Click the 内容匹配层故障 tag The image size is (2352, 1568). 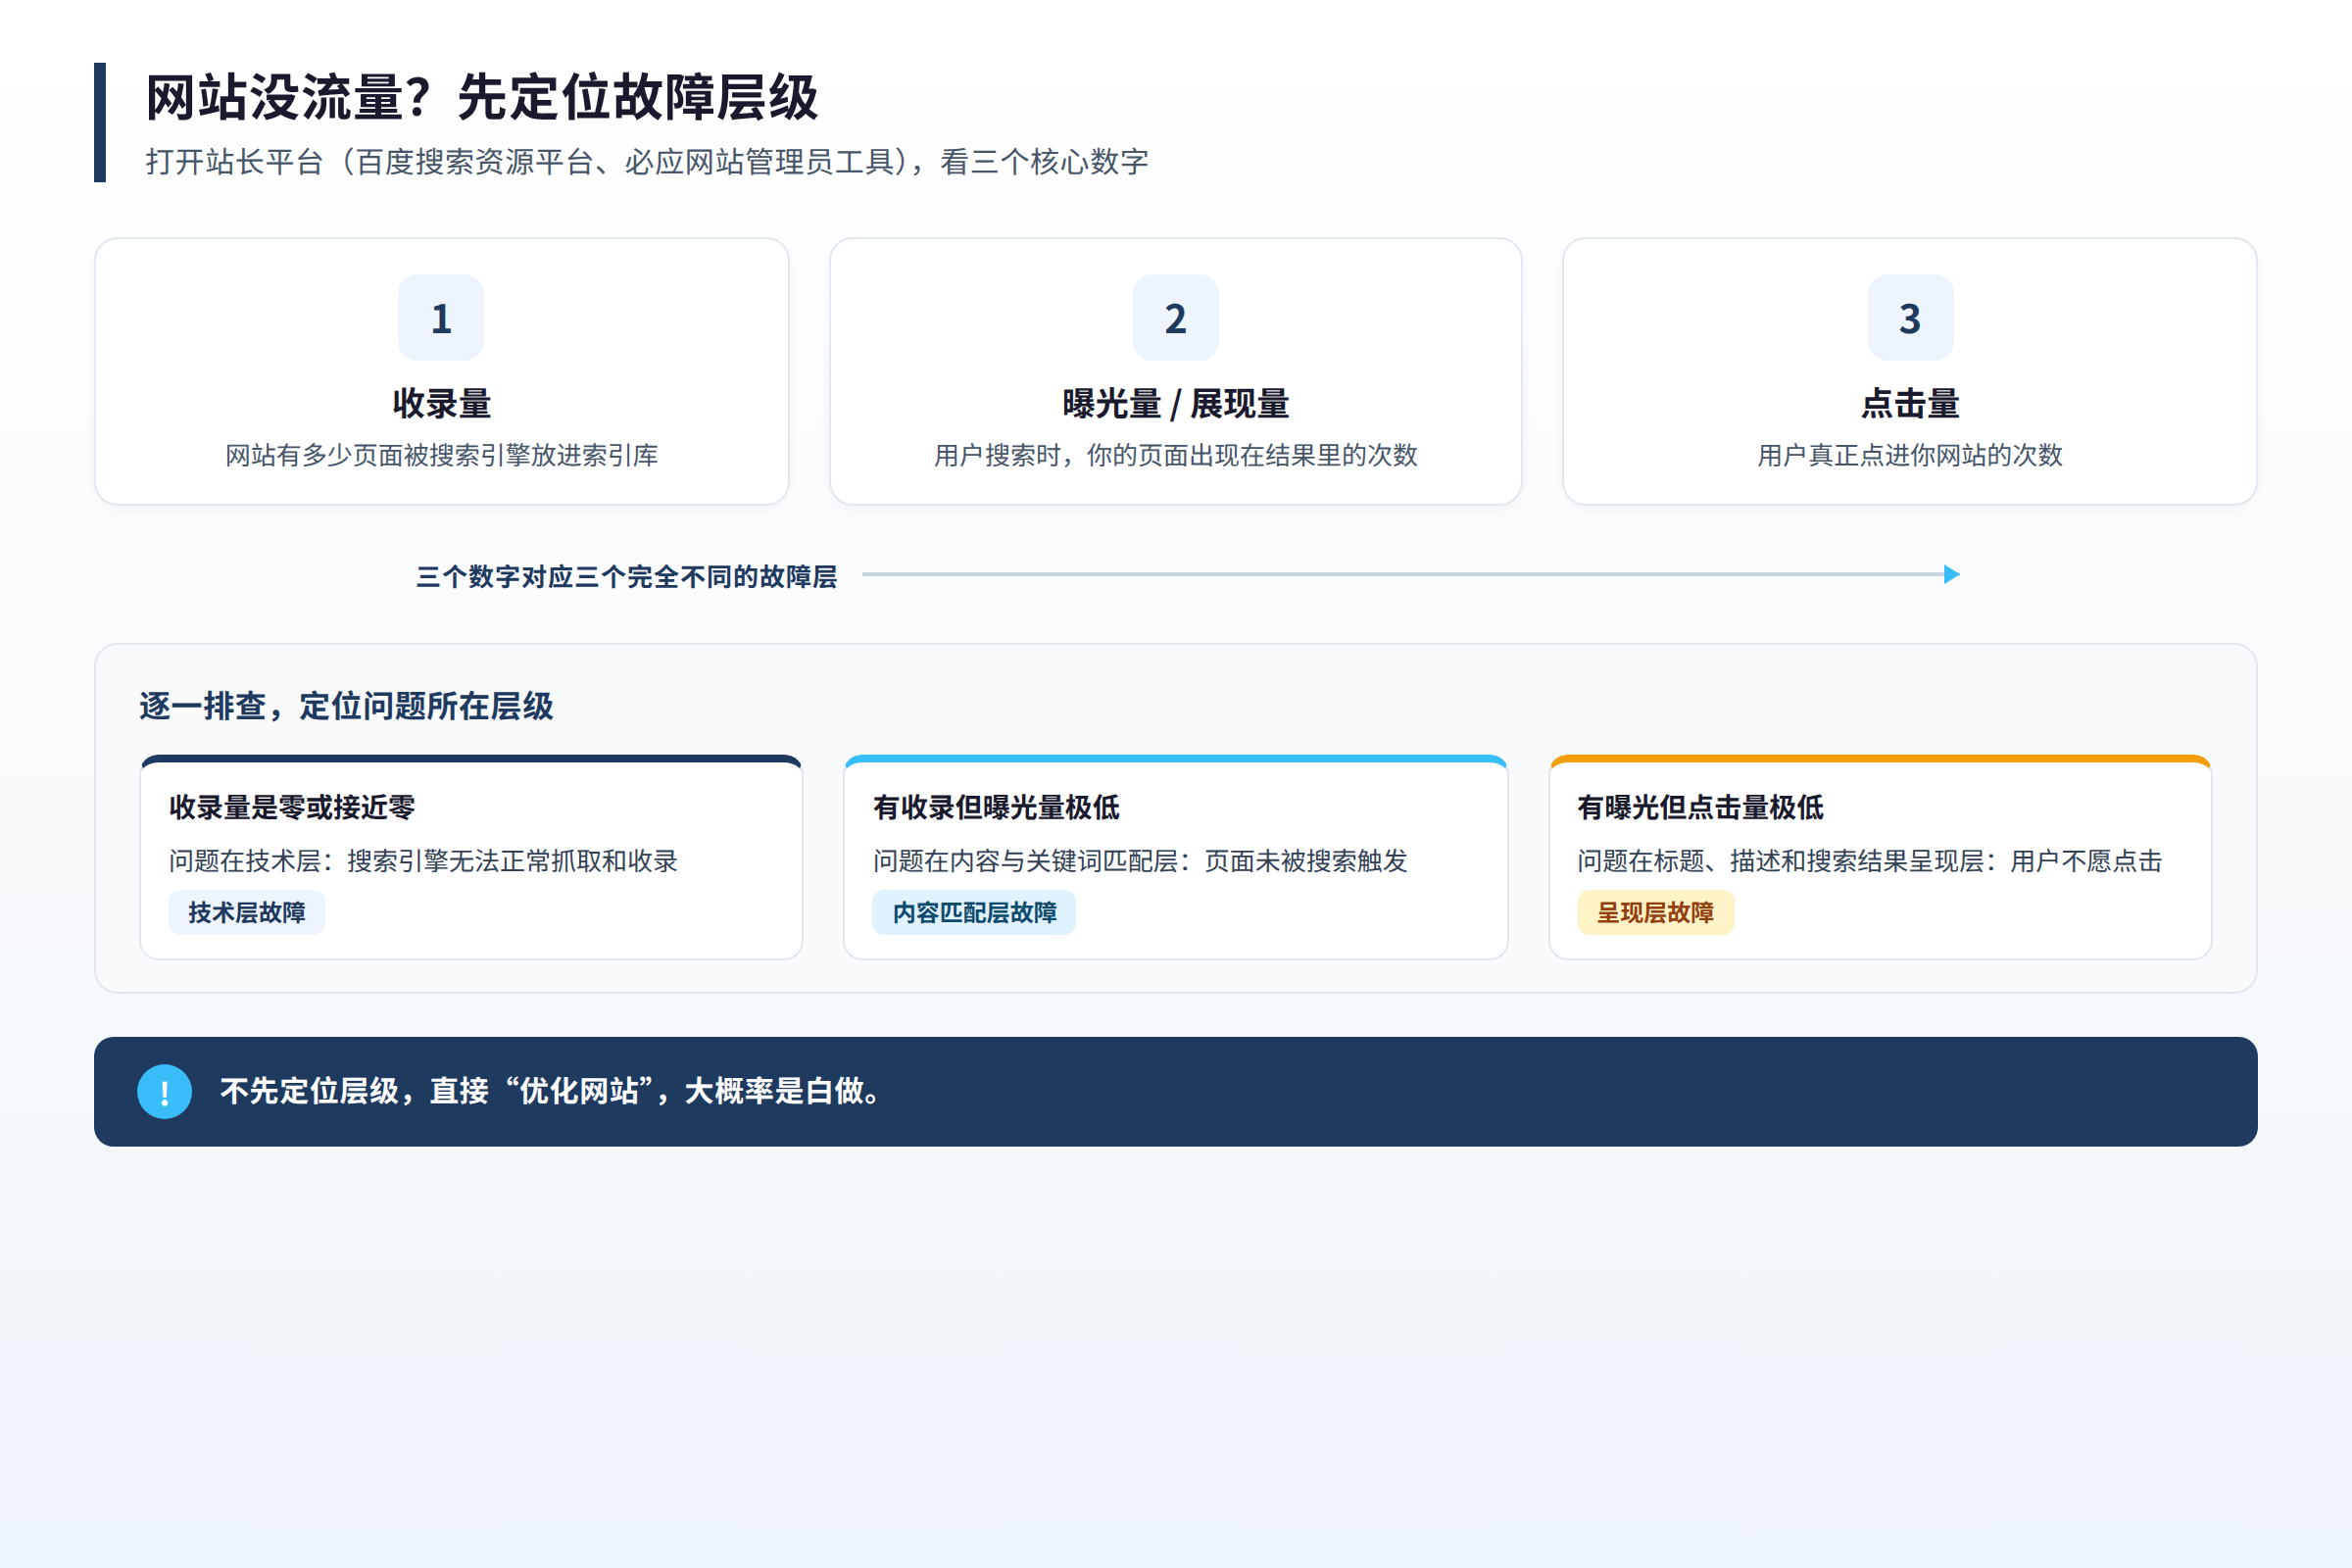coord(974,912)
